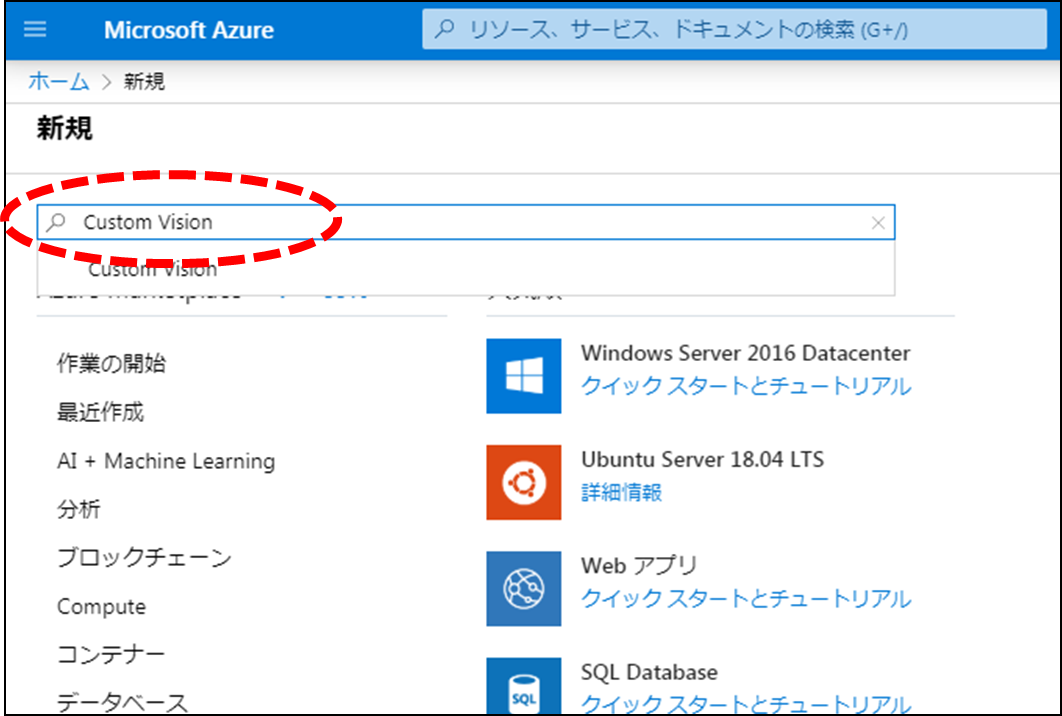Click the magnifier icon in global search
Screen dimensions: 1062x716
444,29
